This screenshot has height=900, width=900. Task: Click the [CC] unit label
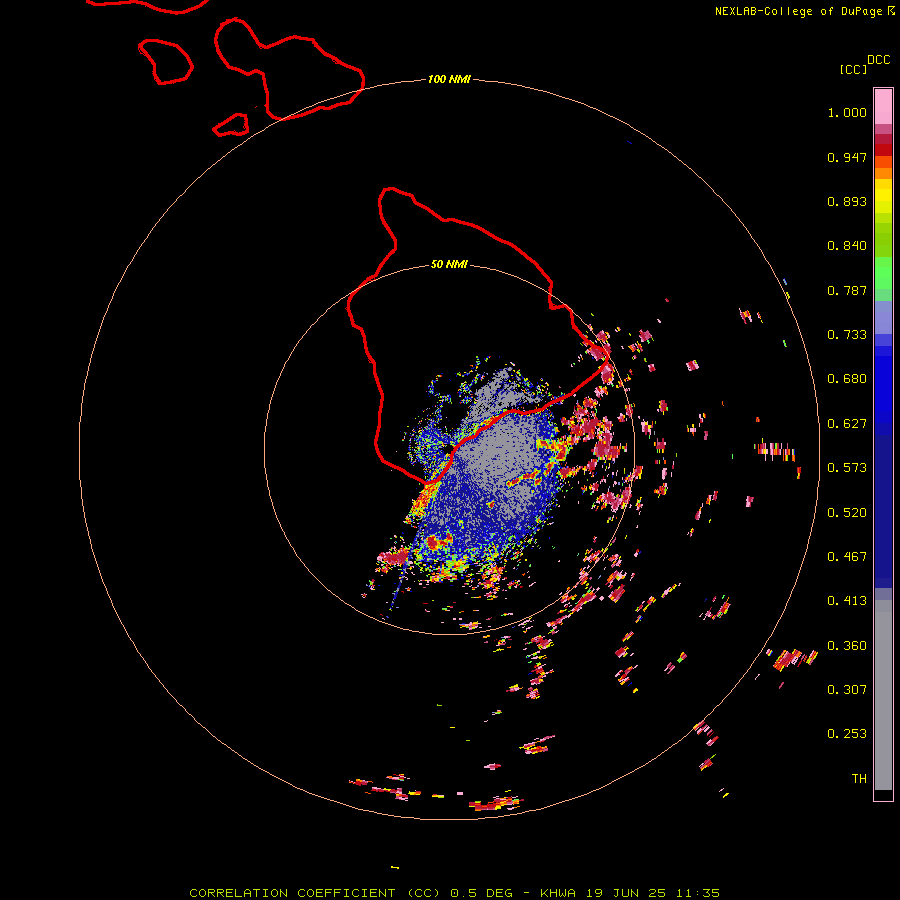coord(854,69)
